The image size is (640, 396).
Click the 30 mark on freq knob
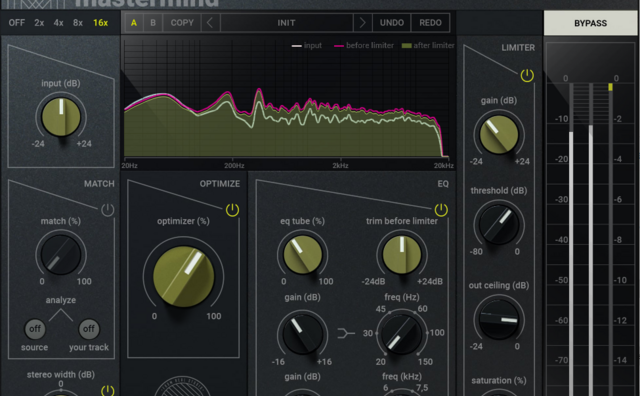[368, 333]
